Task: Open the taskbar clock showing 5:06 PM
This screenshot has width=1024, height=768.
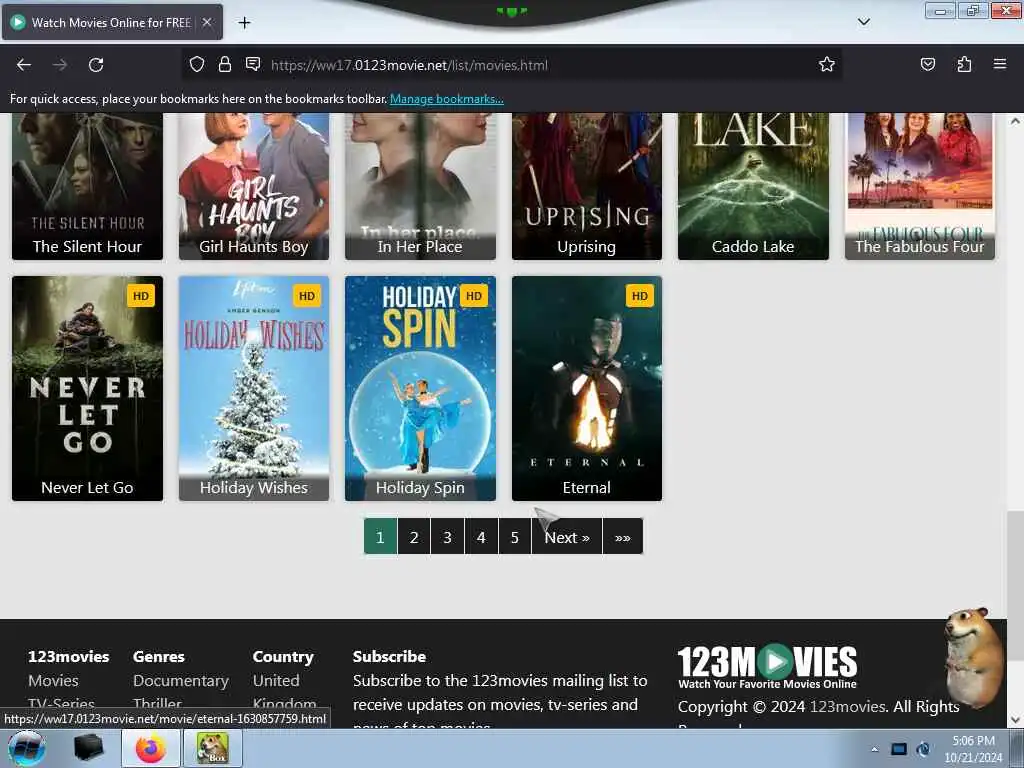Action: (973, 749)
